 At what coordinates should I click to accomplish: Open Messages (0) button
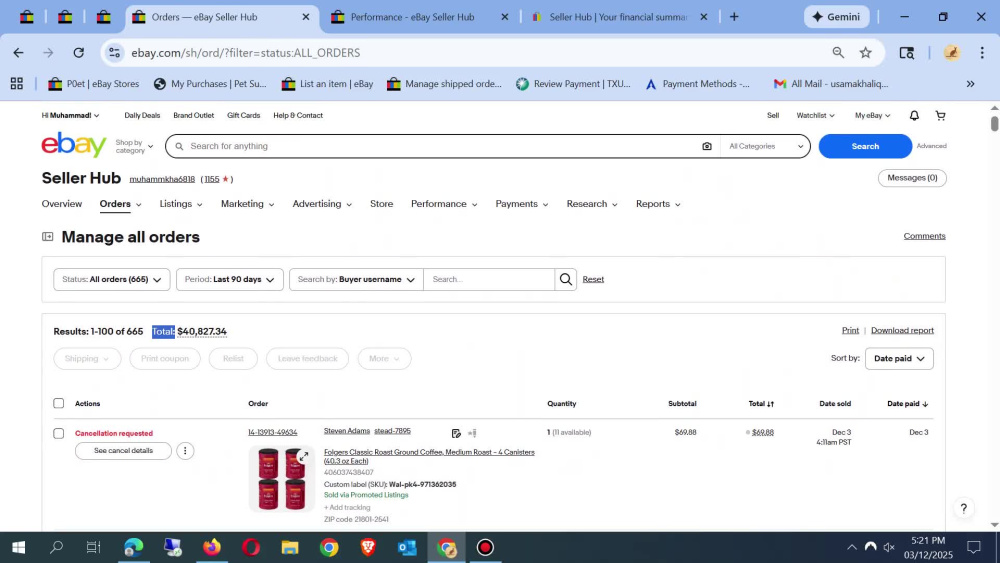(x=912, y=178)
